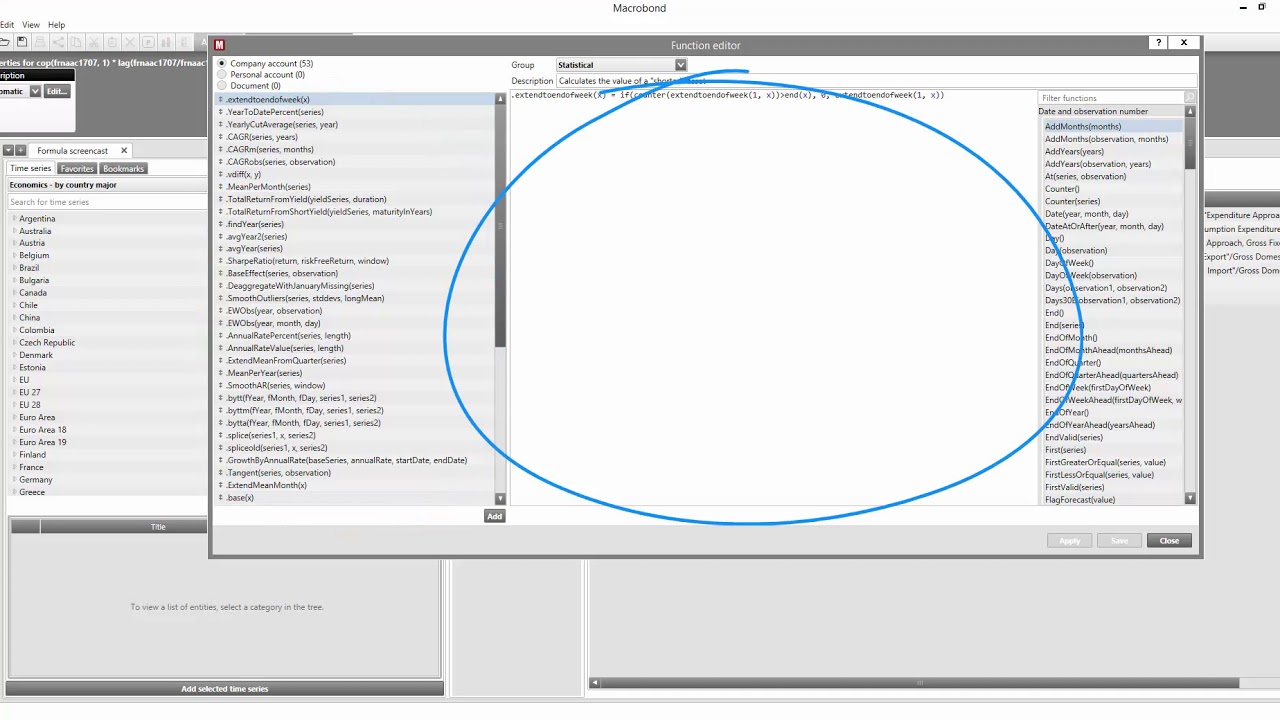Viewport: 1280px width, 720px height.
Task: Click the Paste clipboard toolbar icon
Action: pos(112,42)
